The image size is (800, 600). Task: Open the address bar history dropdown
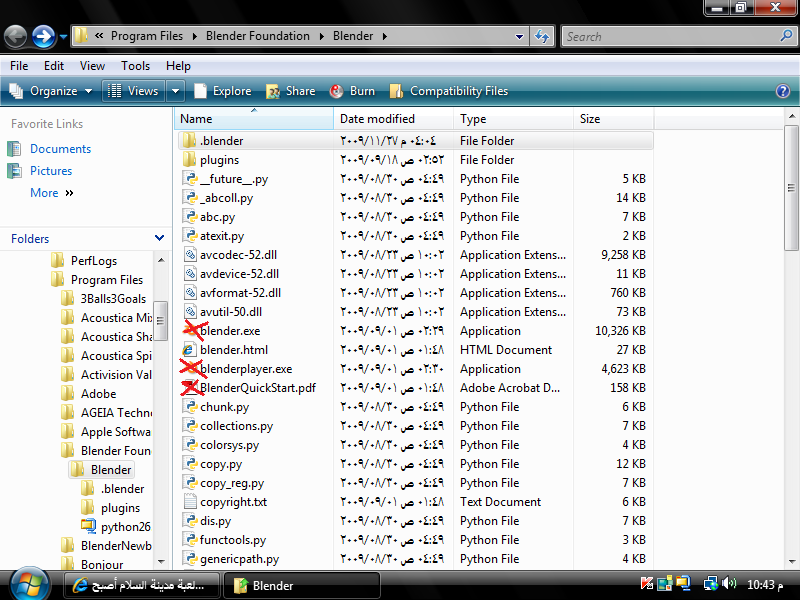519,36
